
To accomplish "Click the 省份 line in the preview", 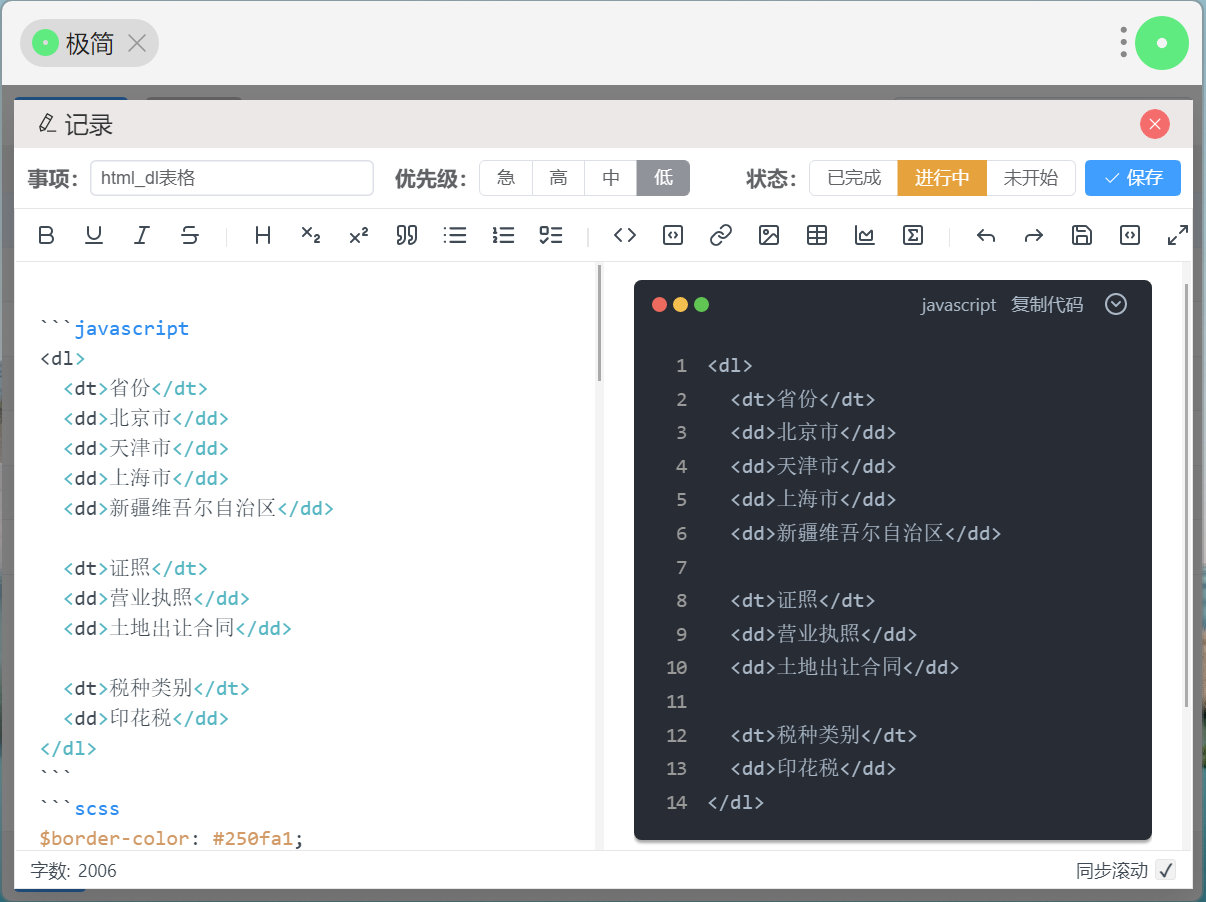I will tap(803, 399).
